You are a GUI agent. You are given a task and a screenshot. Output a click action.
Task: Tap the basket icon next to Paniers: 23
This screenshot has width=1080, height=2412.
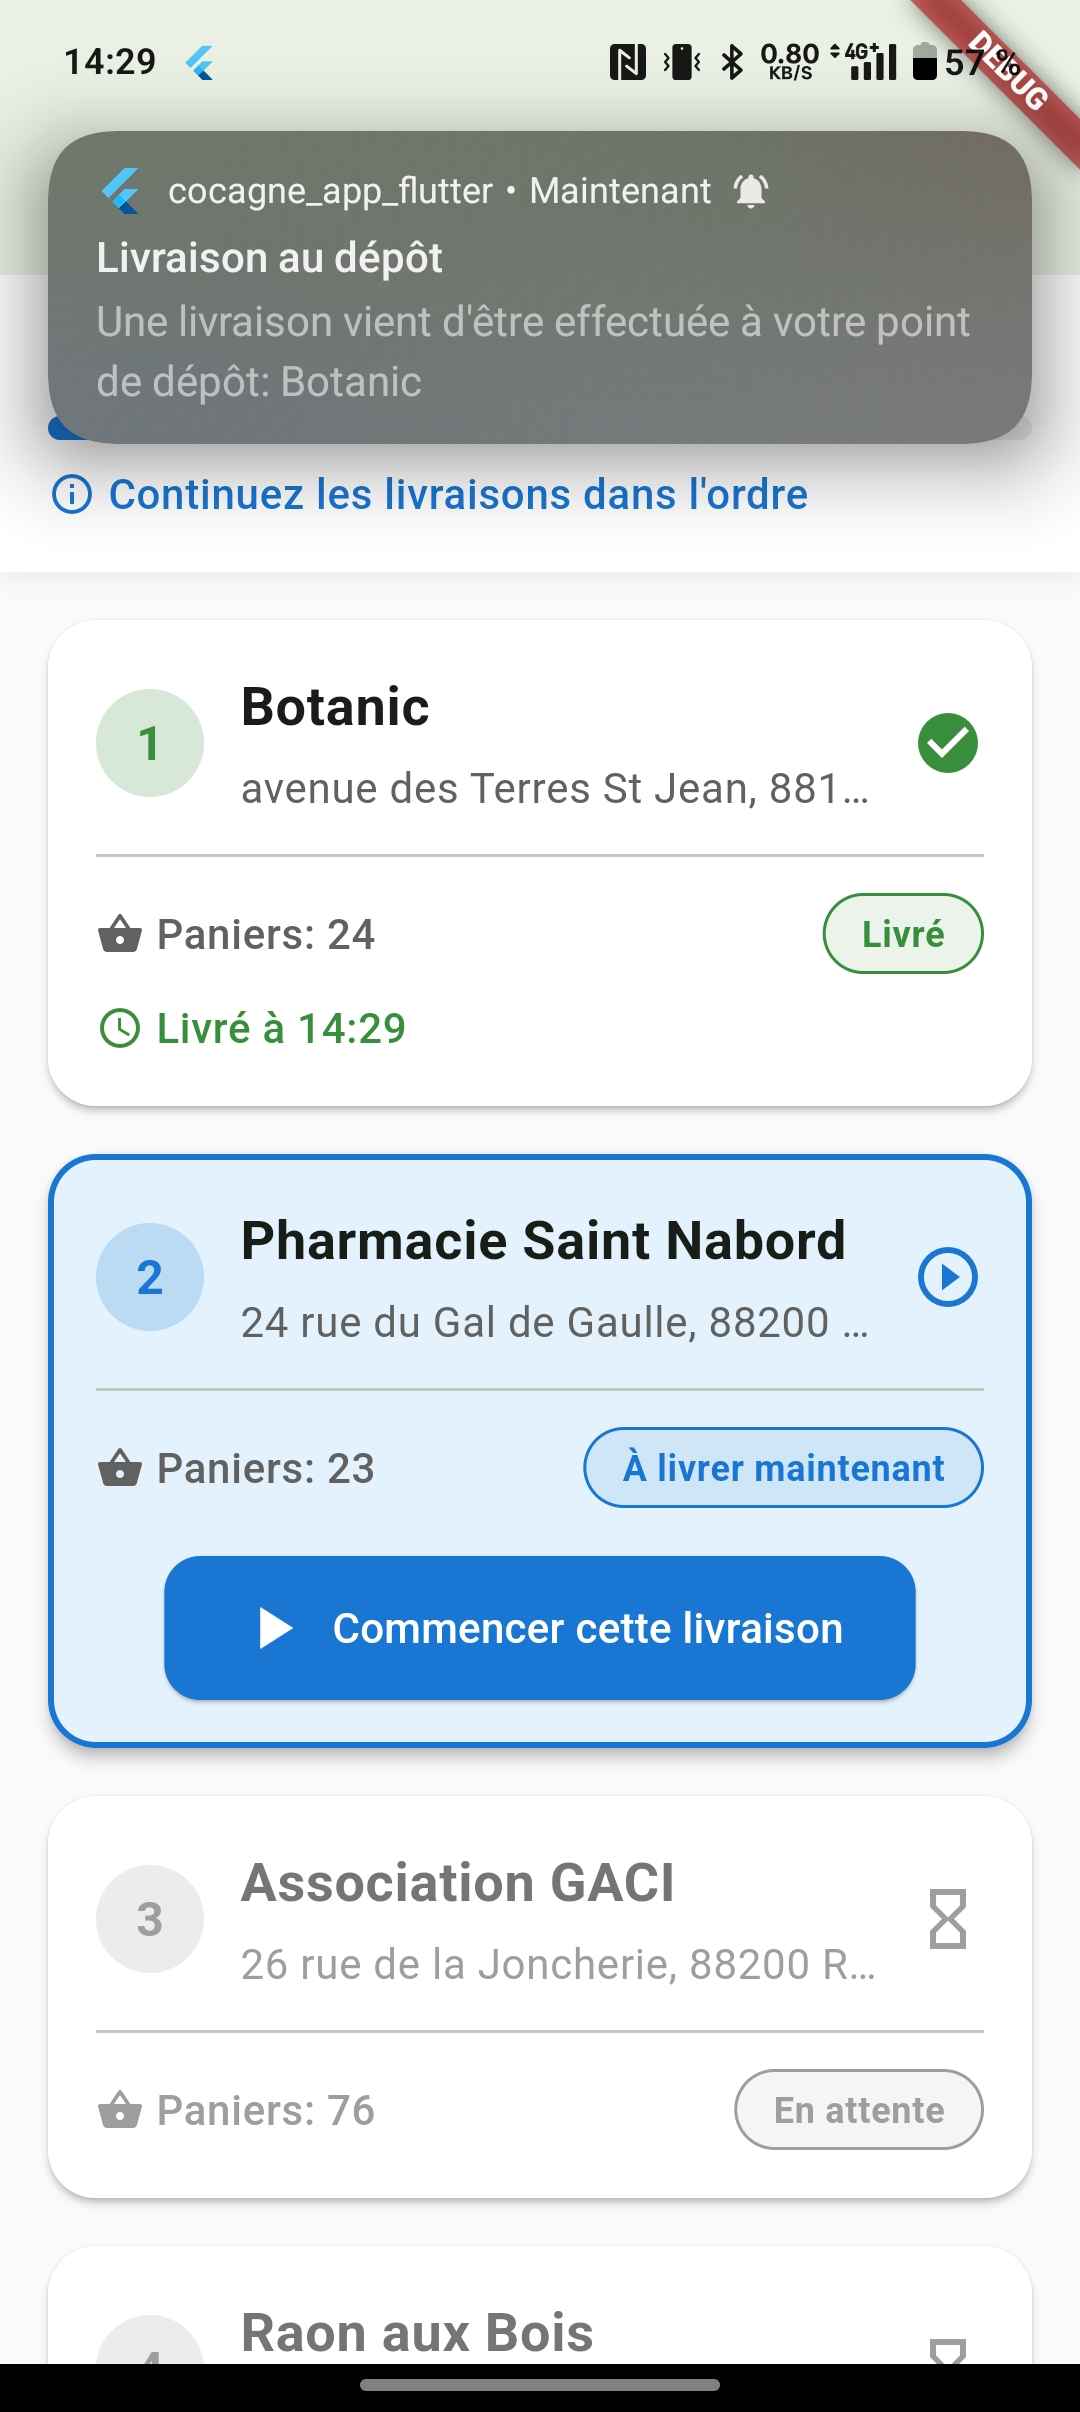pyautogui.click(x=120, y=1468)
